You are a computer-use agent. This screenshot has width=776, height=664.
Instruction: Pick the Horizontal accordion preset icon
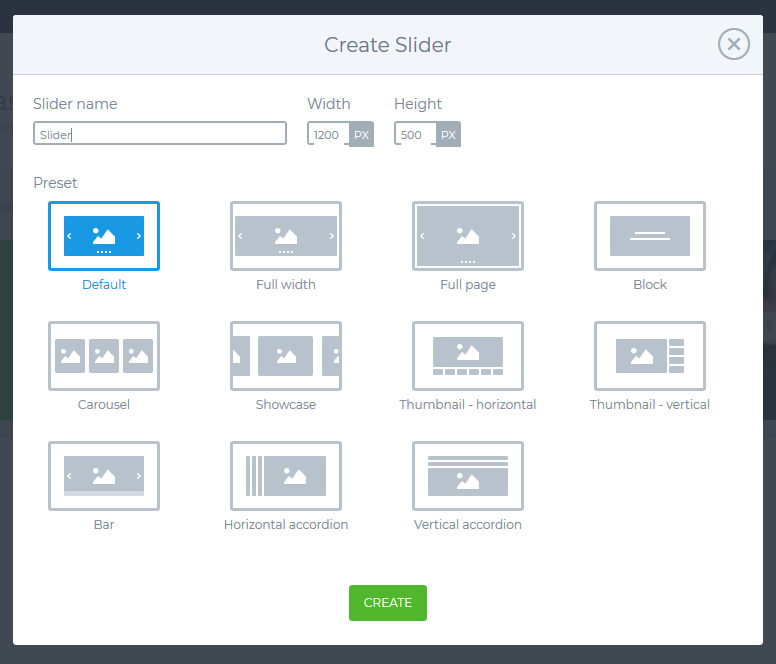pyautogui.click(x=286, y=476)
